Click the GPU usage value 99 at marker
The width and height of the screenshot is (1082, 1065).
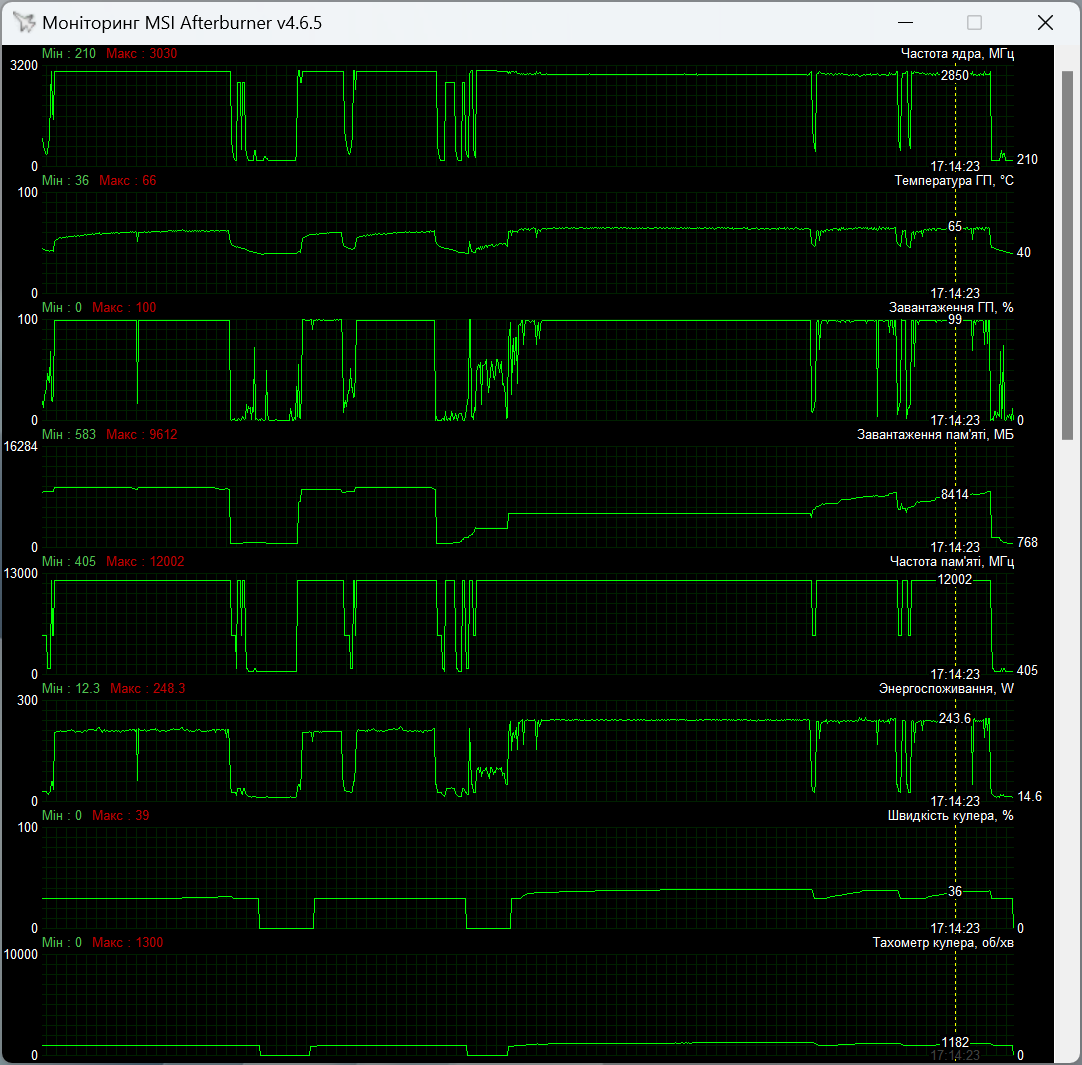954,319
